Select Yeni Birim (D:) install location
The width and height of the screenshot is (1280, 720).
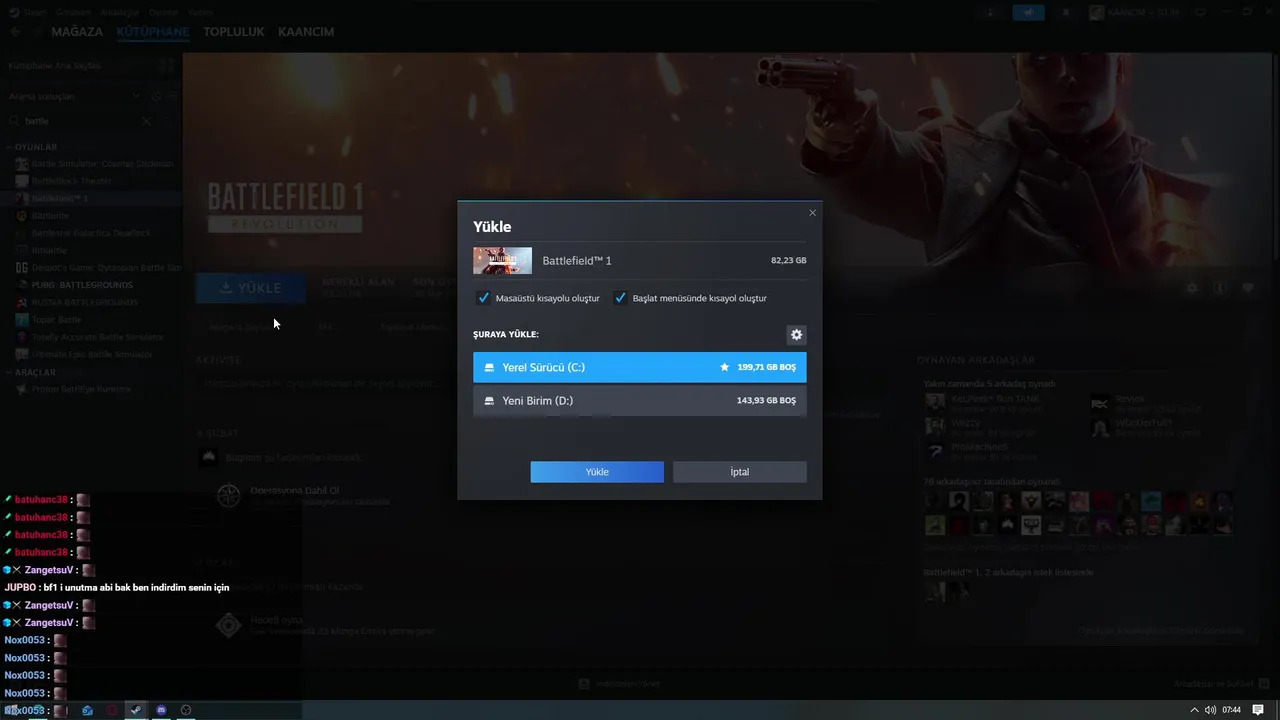coord(639,400)
